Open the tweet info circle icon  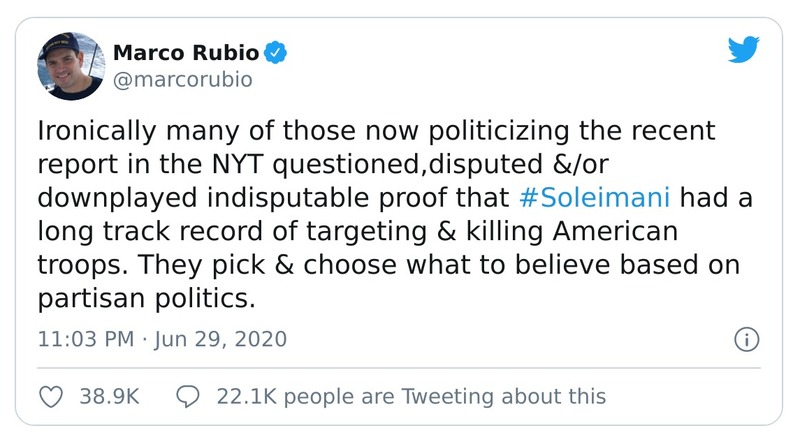coord(745,340)
